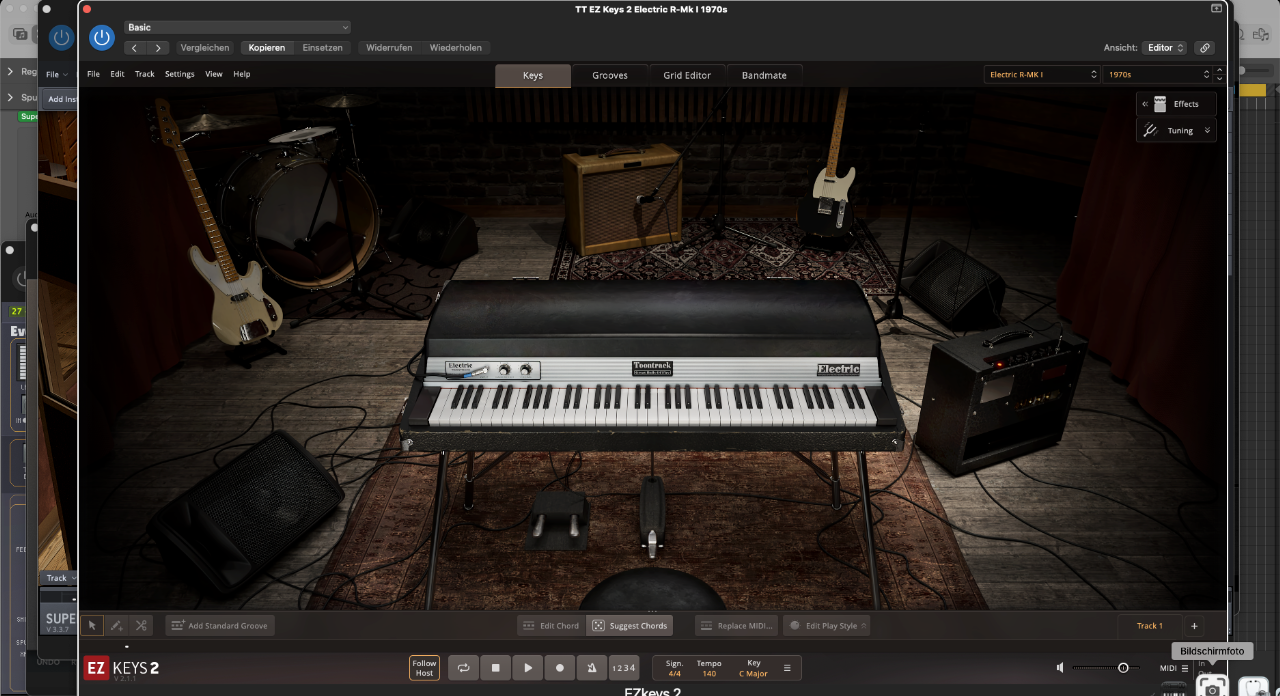Click the EZ Keys 2 logo
The height and width of the screenshot is (696, 1280).
click(x=121, y=668)
